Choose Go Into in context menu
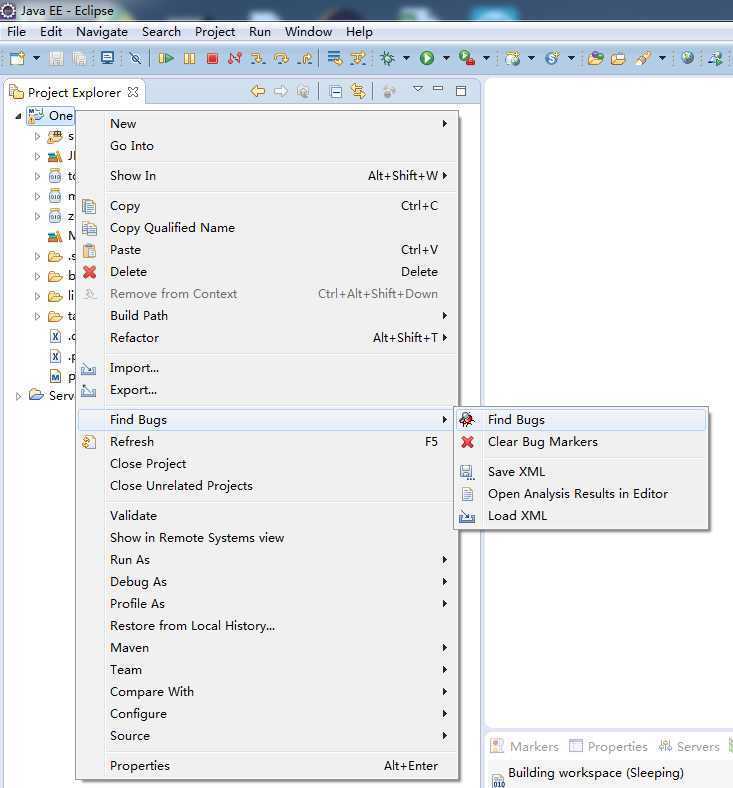Viewport: 733px width, 788px height. (x=267, y=146)
